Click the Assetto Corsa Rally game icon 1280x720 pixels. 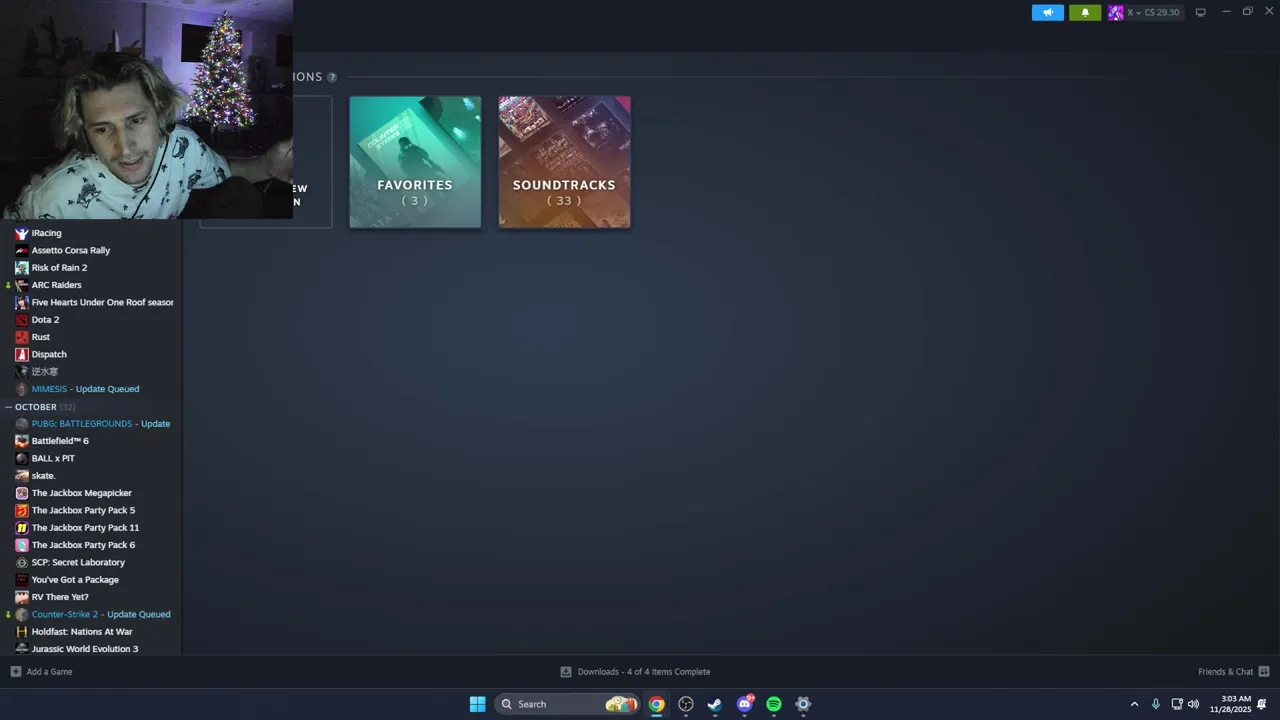[22, 250]
